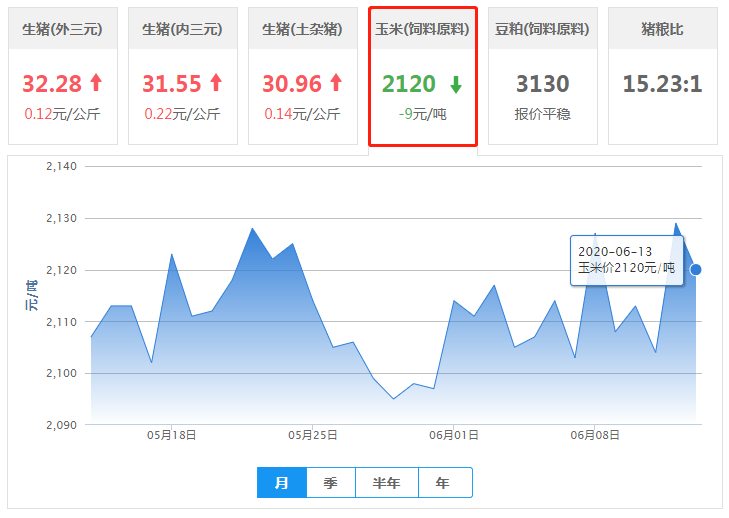Click the 报价平稳 status text
Viewport: 729px width, 518px height.
542,114
